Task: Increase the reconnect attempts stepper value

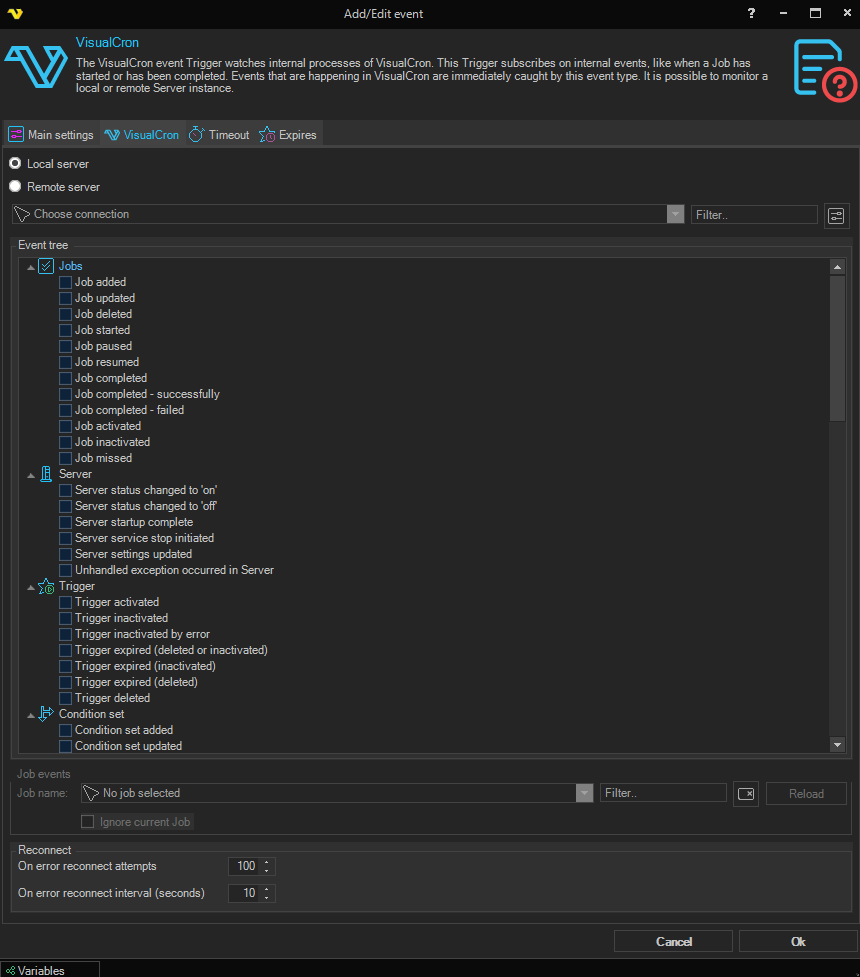Action: tap(267, 862)
